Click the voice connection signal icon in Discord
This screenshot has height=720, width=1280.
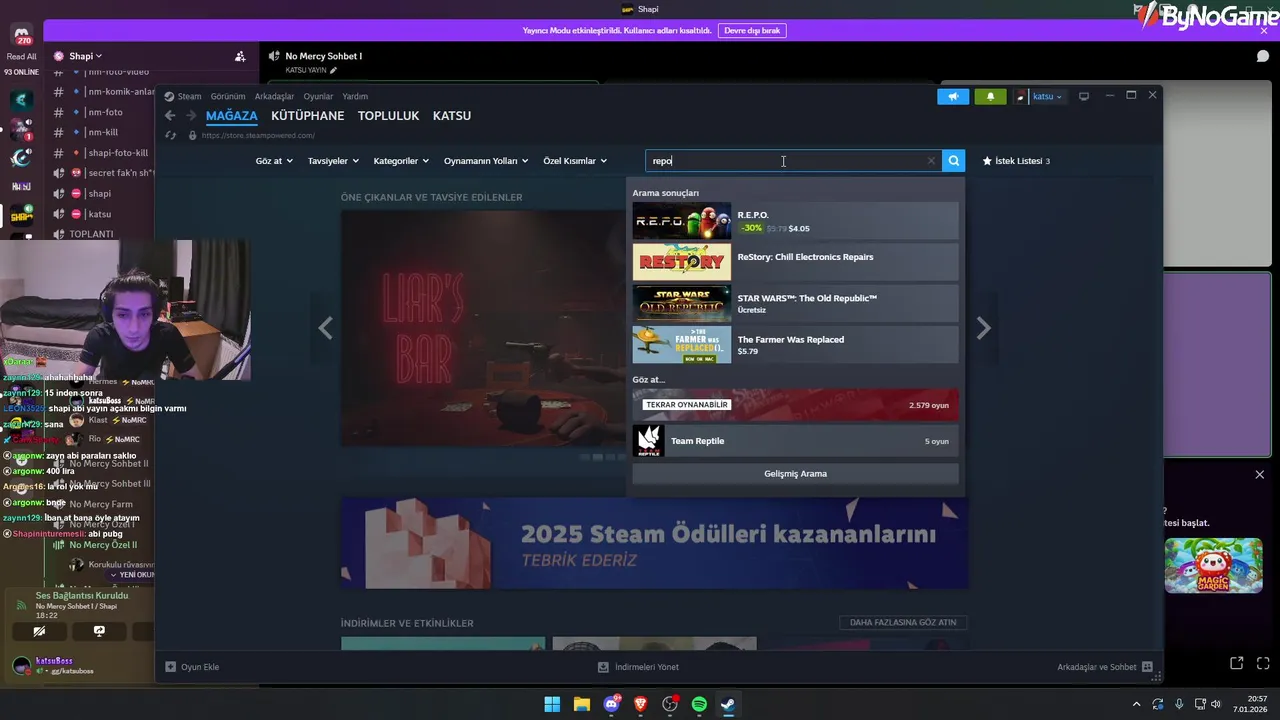pos(22,605)
